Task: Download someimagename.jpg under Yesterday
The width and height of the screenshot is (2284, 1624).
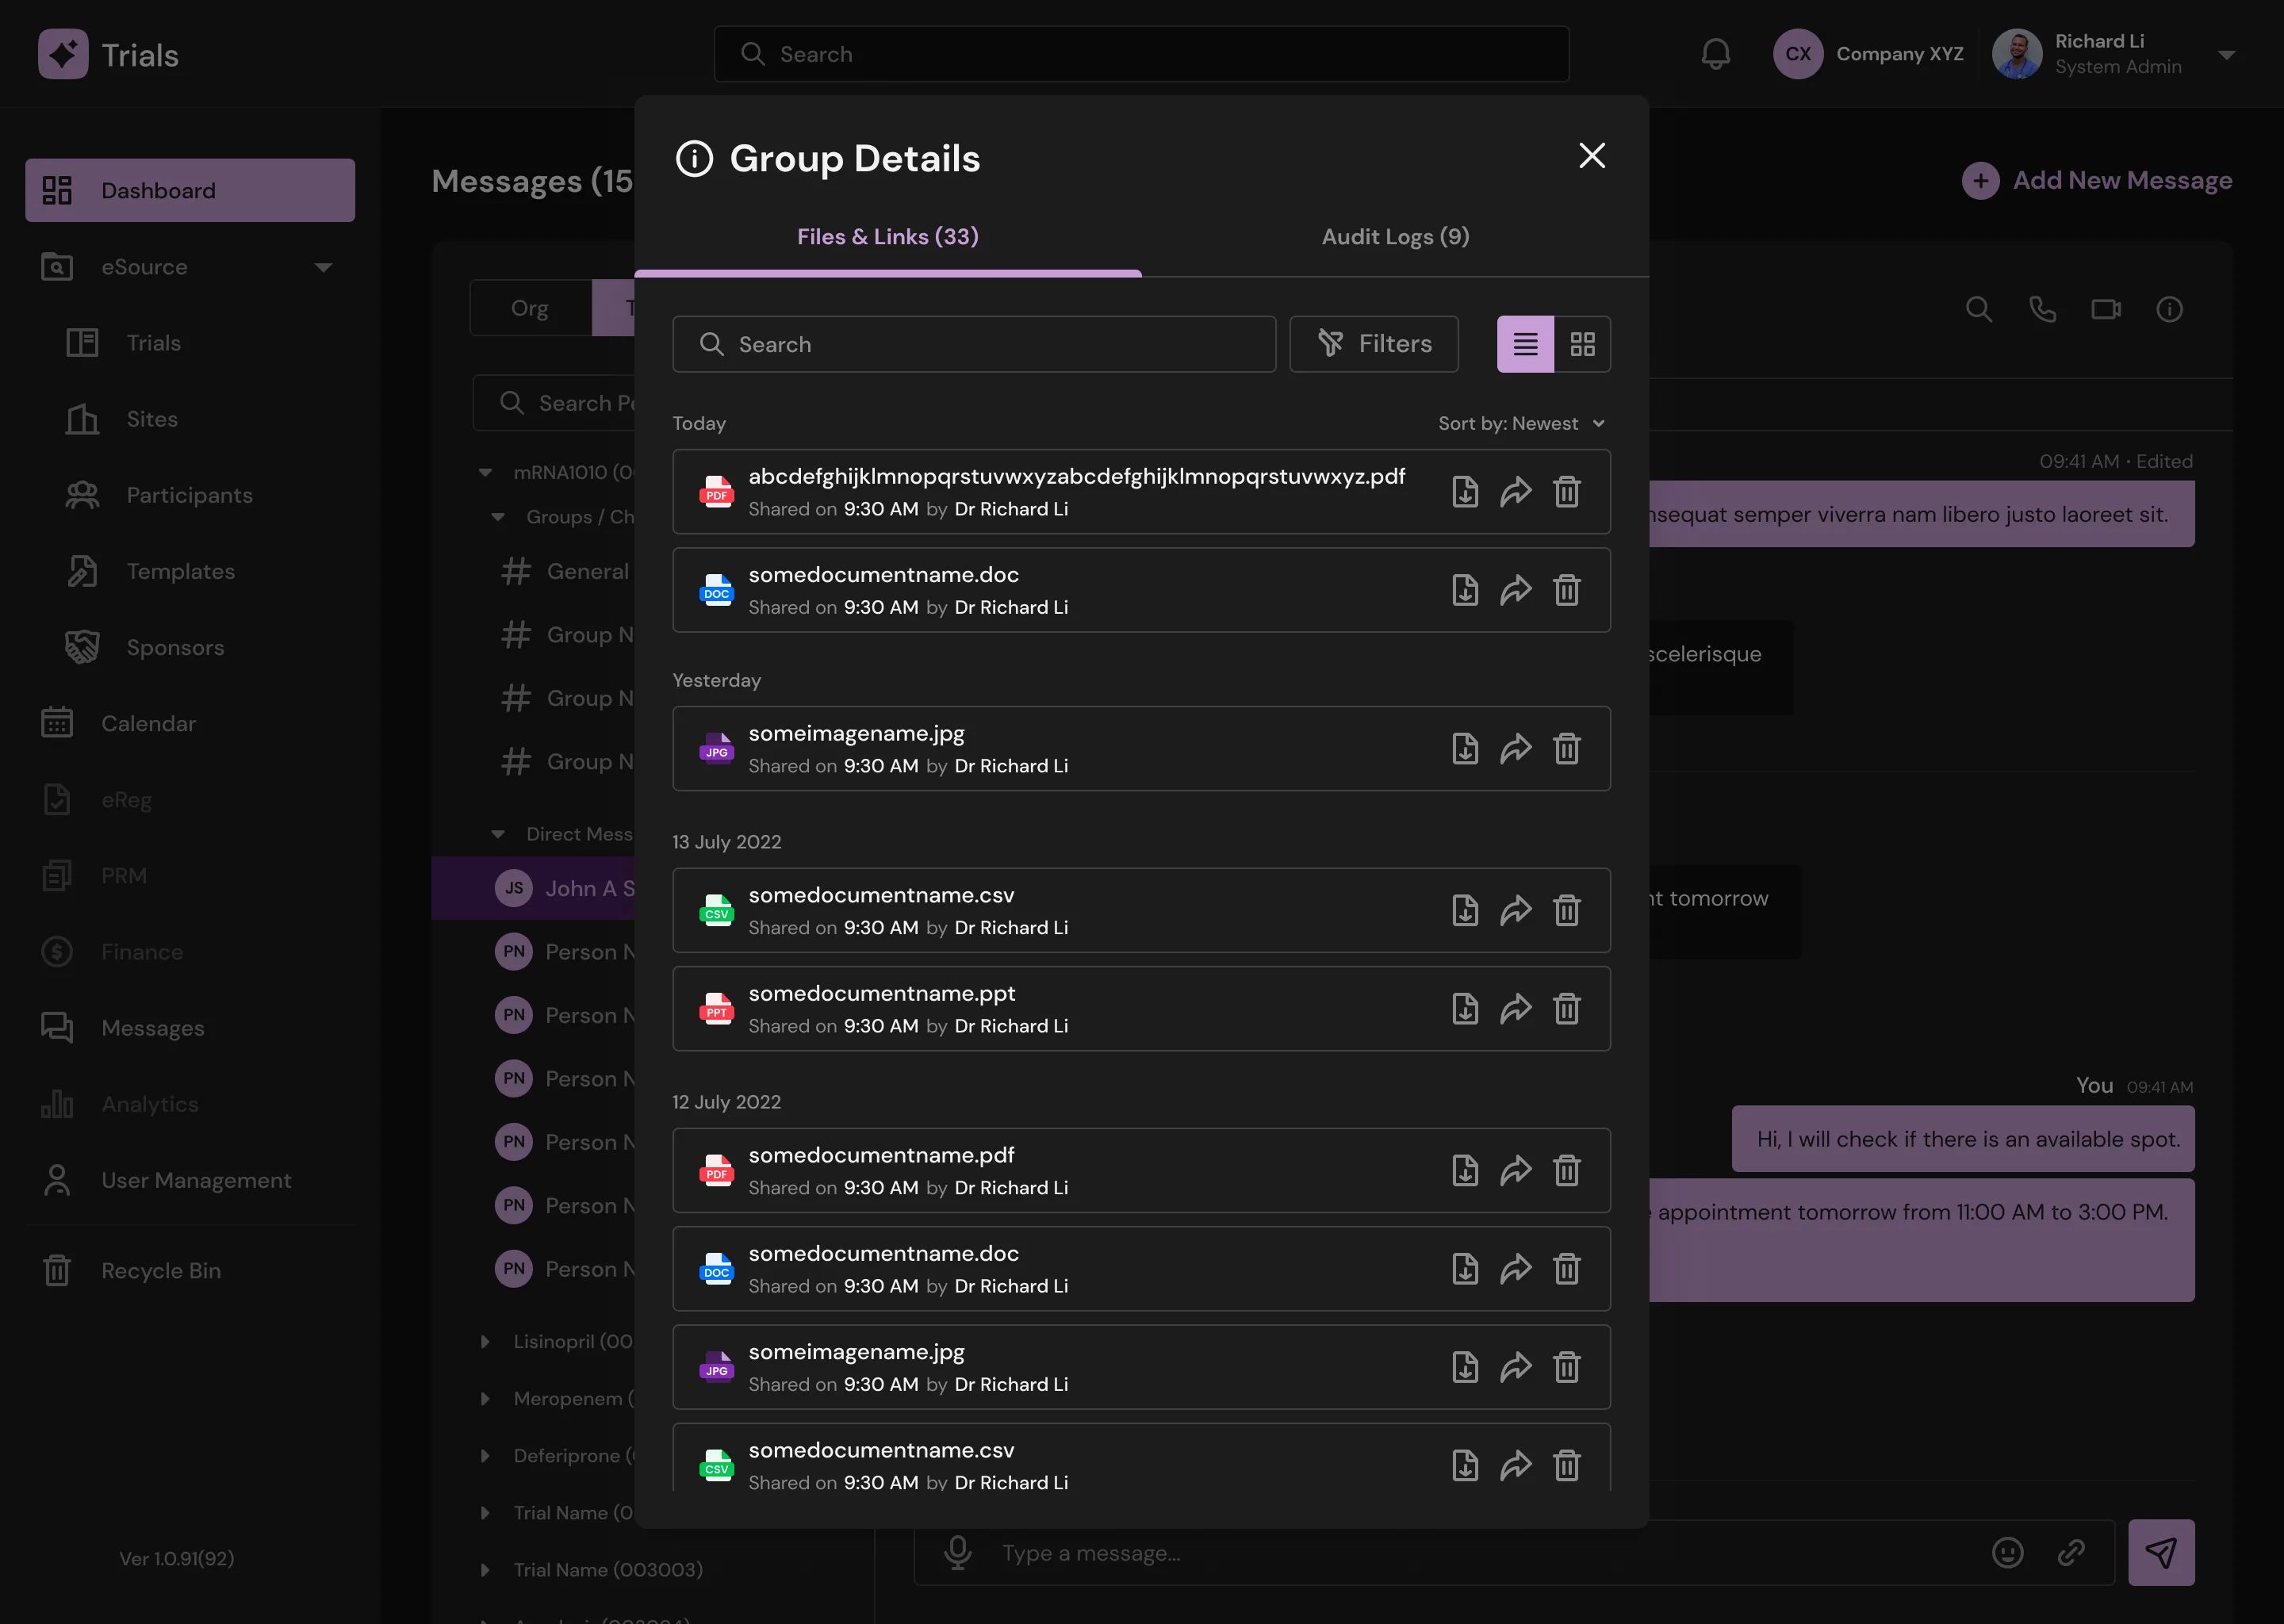Action: tap(1465, 749)
